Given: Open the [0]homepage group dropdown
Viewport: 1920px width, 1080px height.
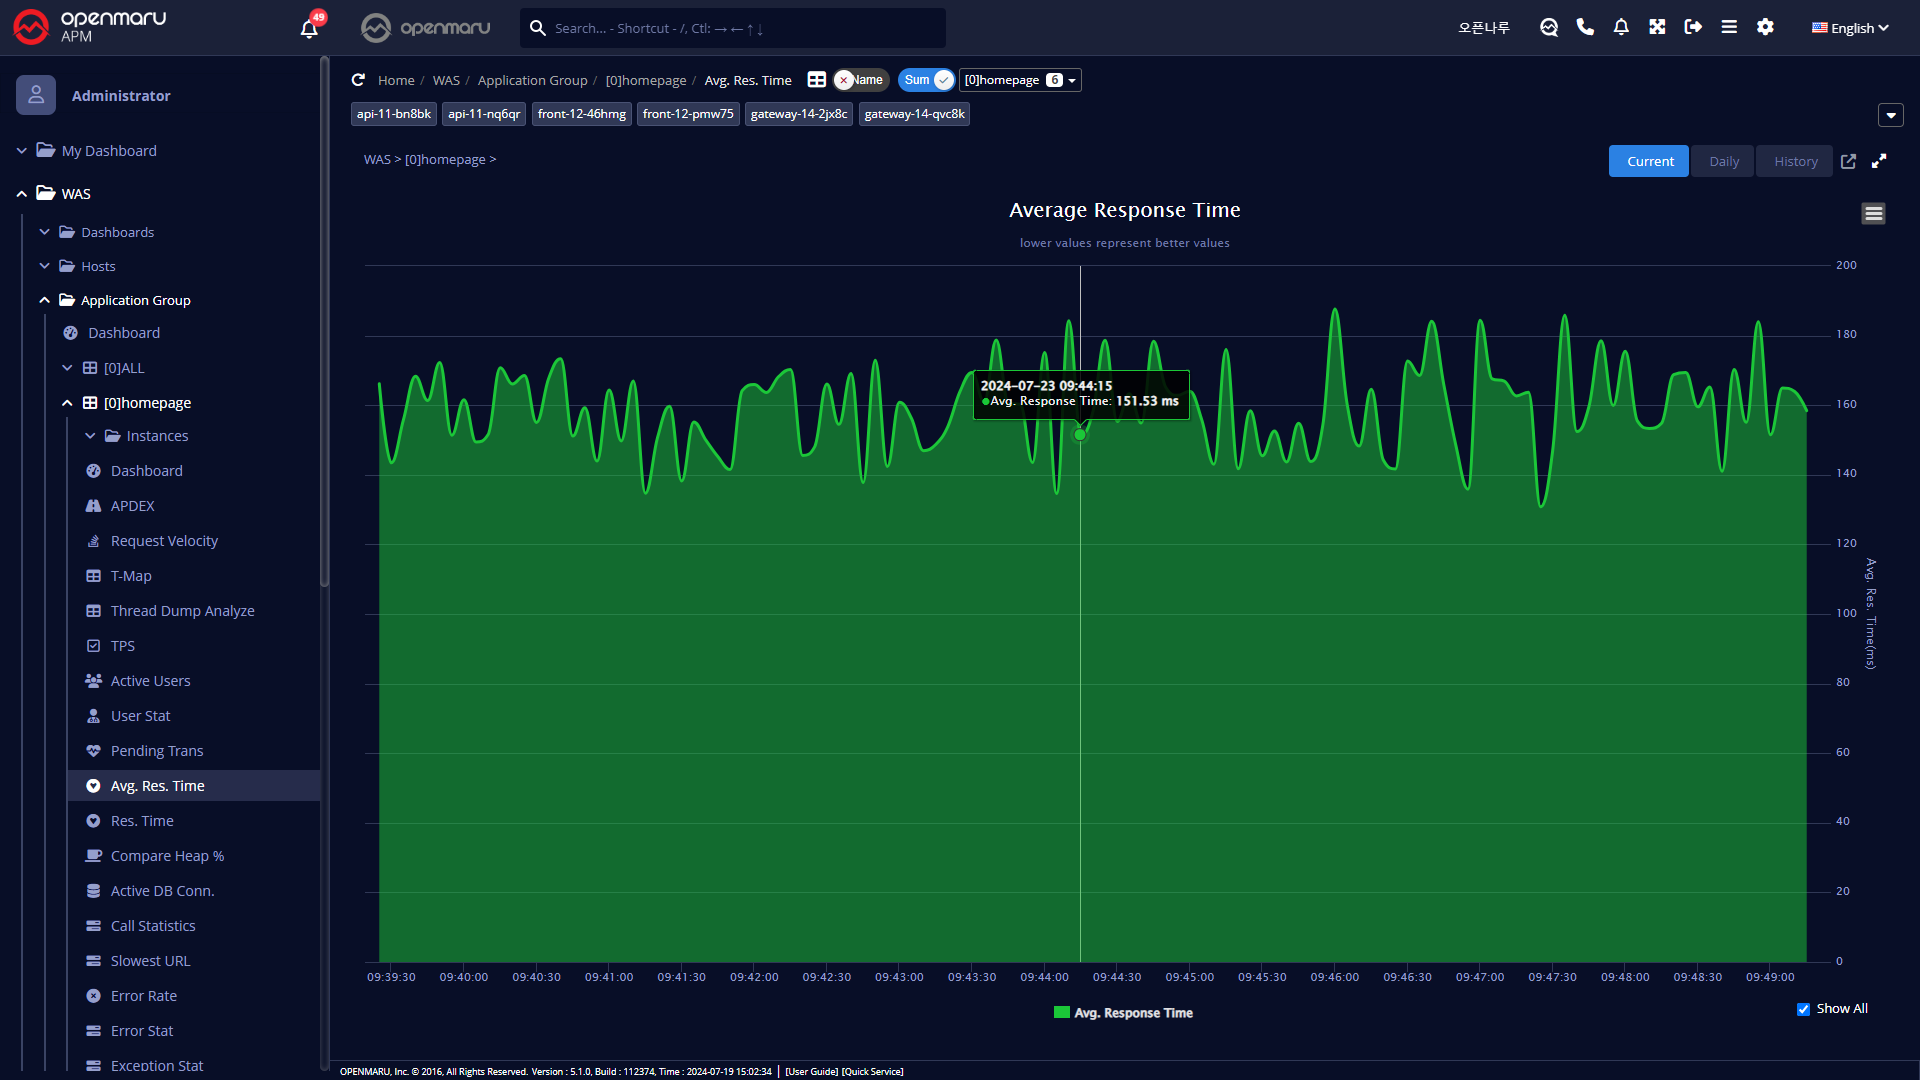Looking at the screenshot, I should 1020,80.
